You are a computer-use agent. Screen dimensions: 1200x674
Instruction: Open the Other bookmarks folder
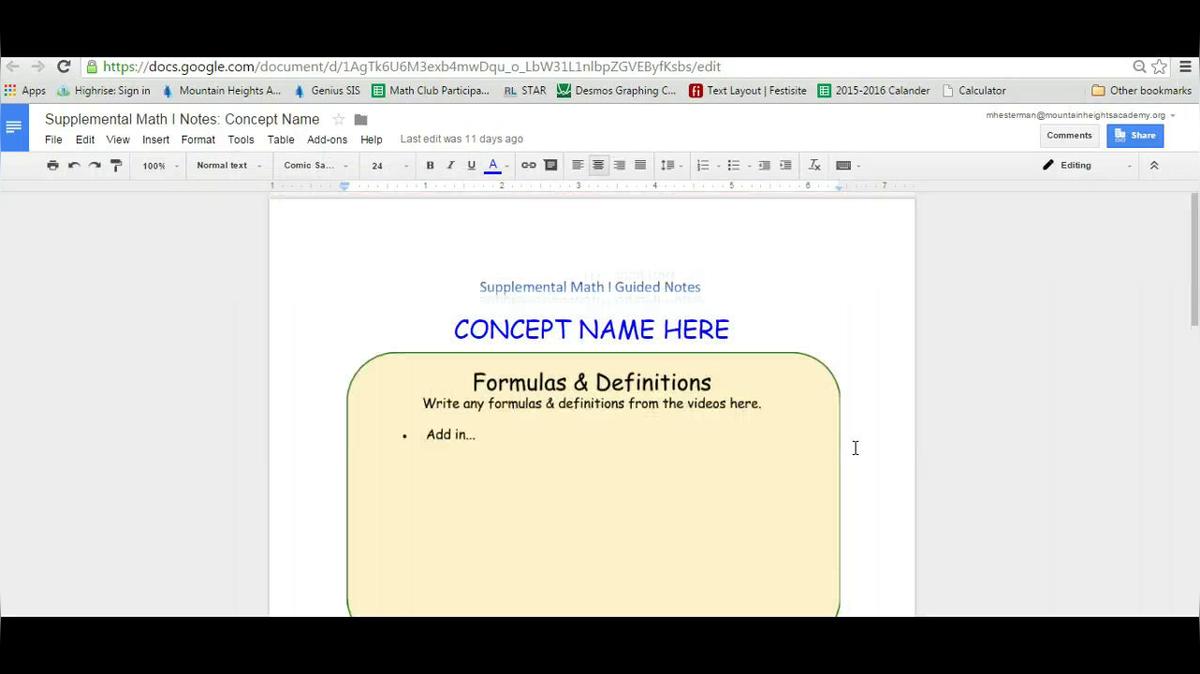coord(1141,90)
